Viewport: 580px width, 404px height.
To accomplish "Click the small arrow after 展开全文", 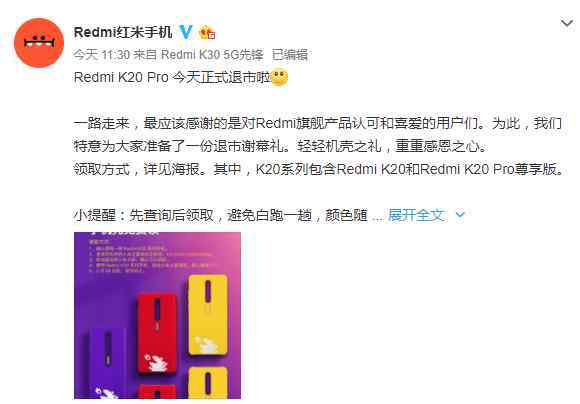I will tap(460, 215).
